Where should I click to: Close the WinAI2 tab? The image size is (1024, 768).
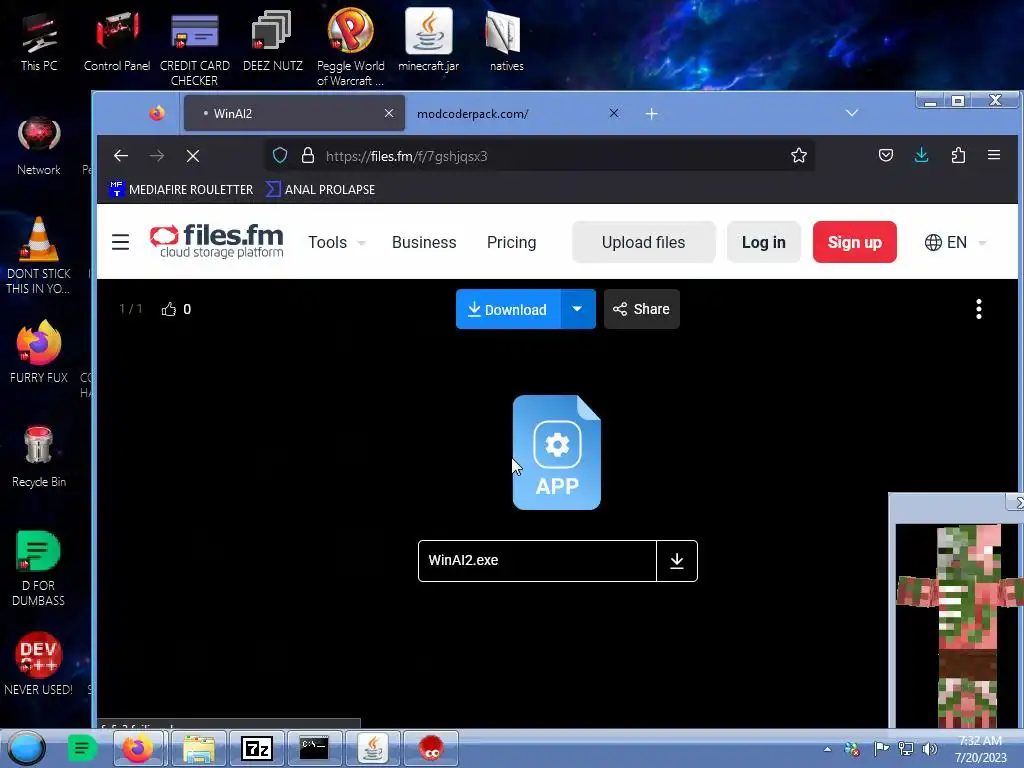(x=389, y=113)
